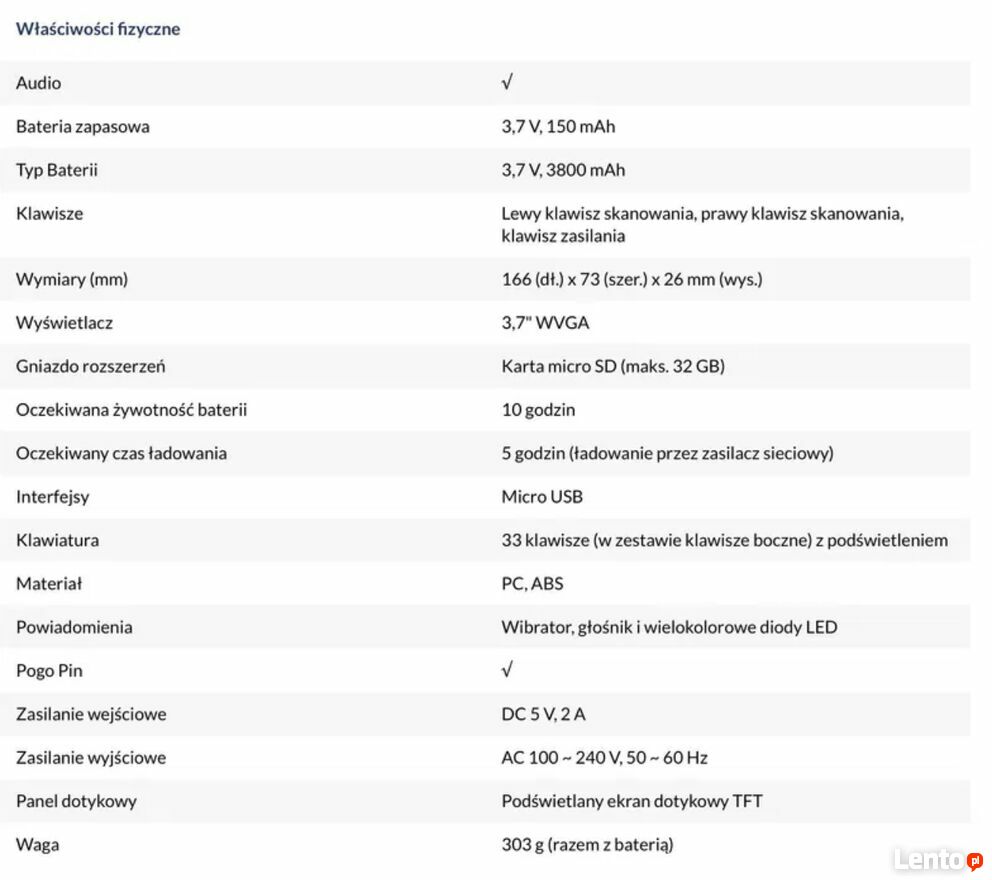Click the 33 klawisze keyboard description
The image size is (992, 880).
pyautogui.click(x=724, y=540)
